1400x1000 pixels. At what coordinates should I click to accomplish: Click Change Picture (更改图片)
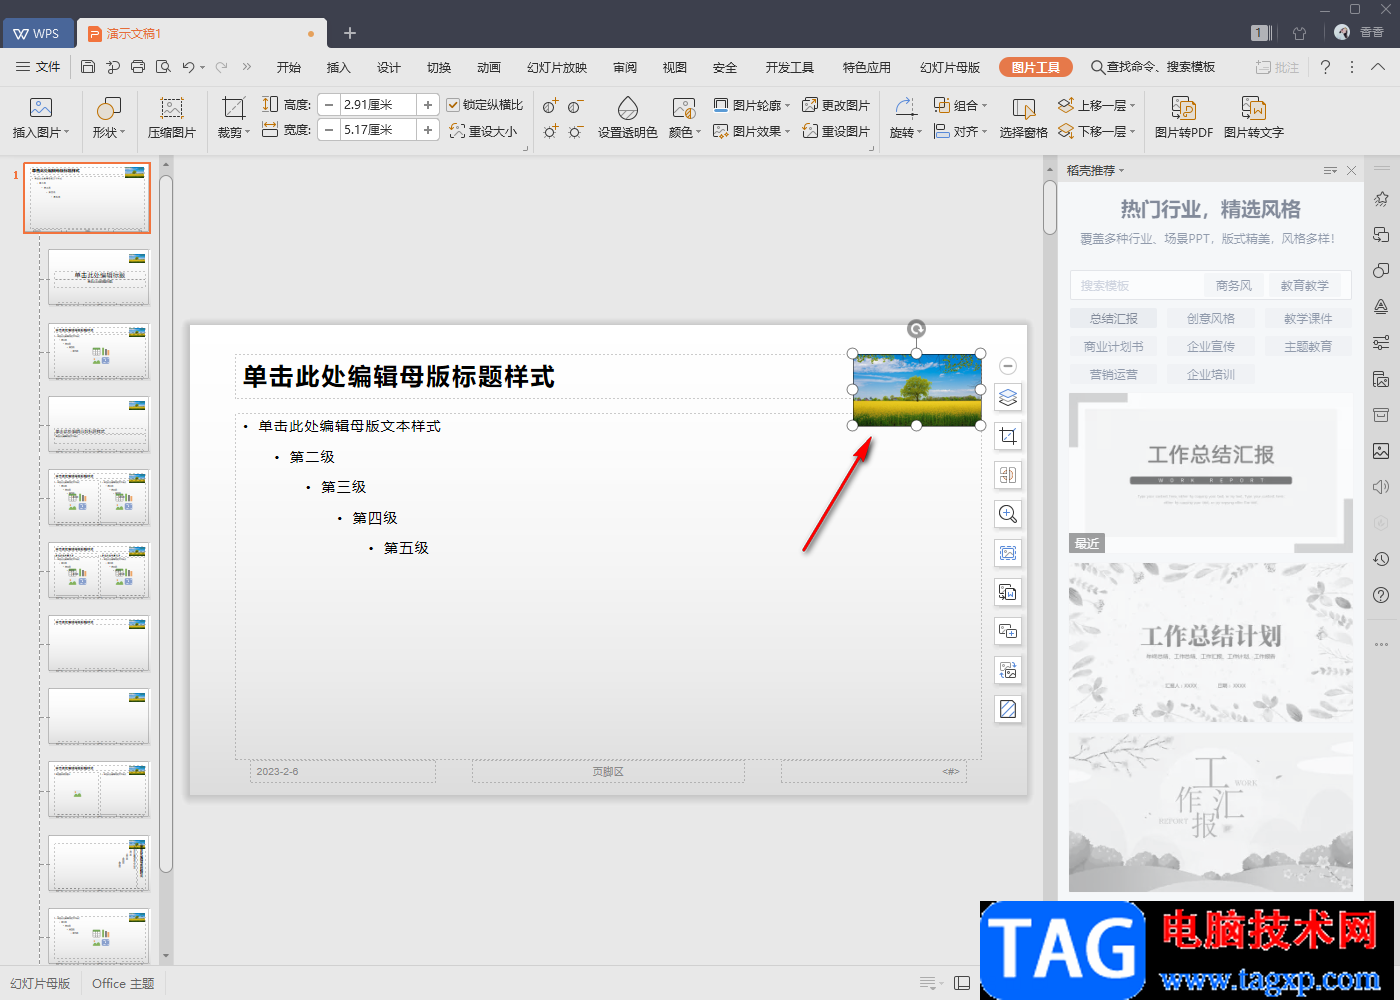(x=836, y=105)
